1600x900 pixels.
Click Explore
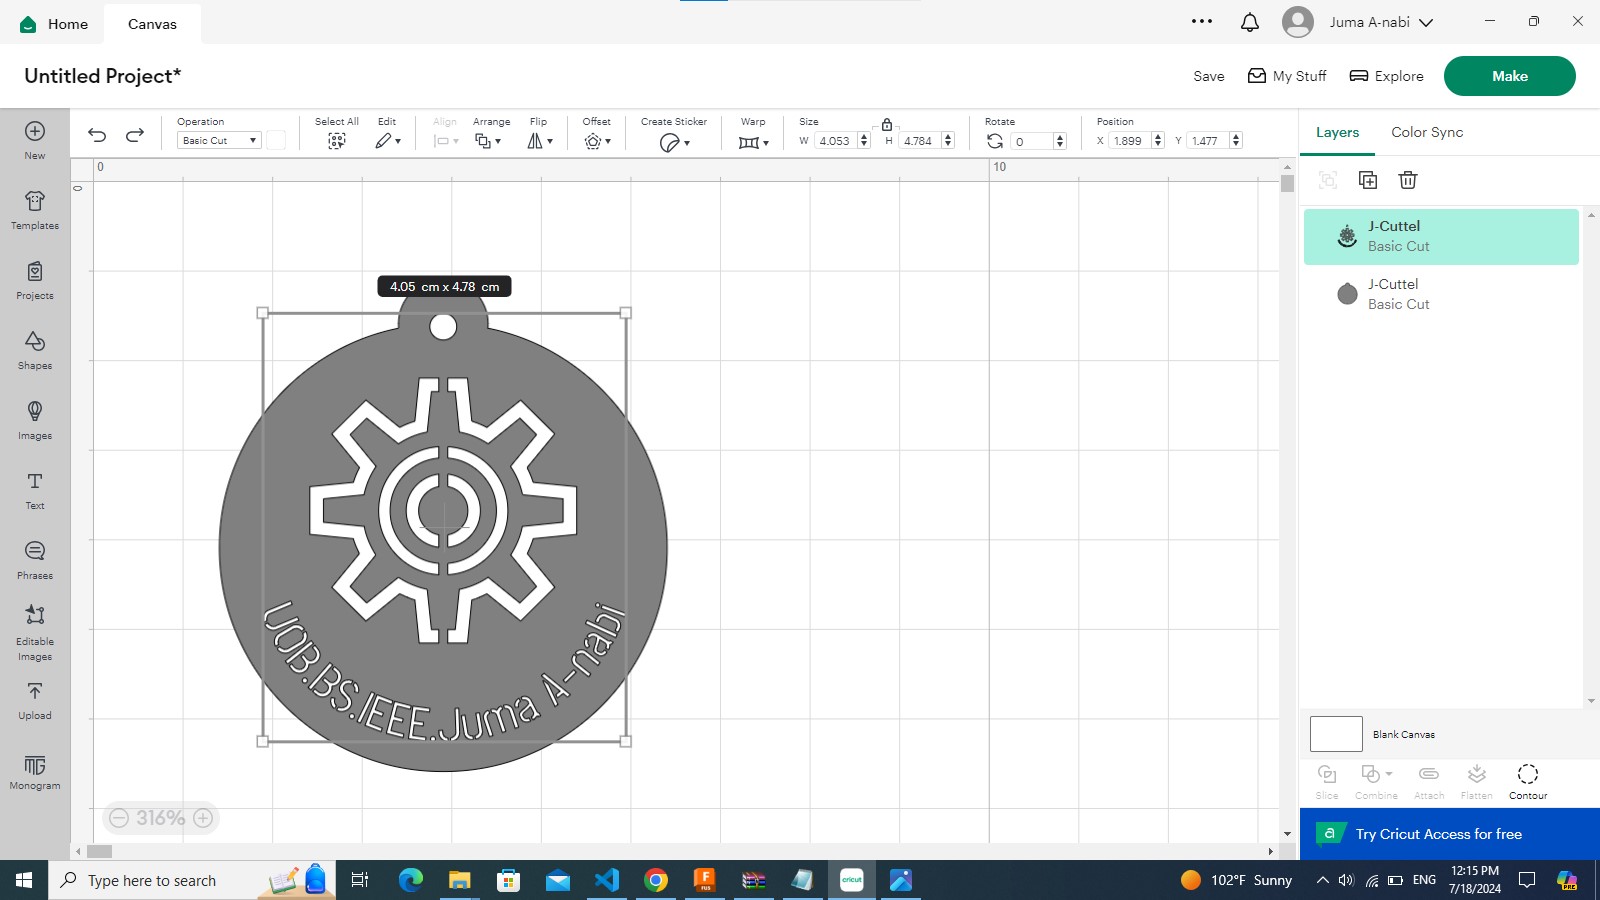point(1386,76)
